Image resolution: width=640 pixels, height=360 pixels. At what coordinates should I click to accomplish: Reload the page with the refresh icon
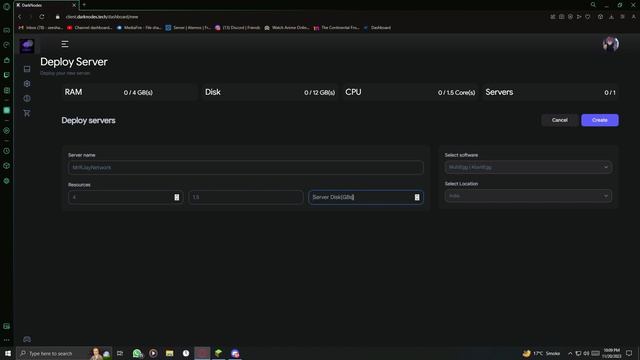[42, 17]
